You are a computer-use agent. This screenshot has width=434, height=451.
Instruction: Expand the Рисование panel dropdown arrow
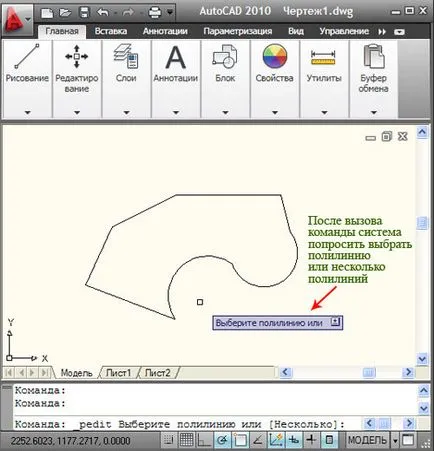point(27,113)
